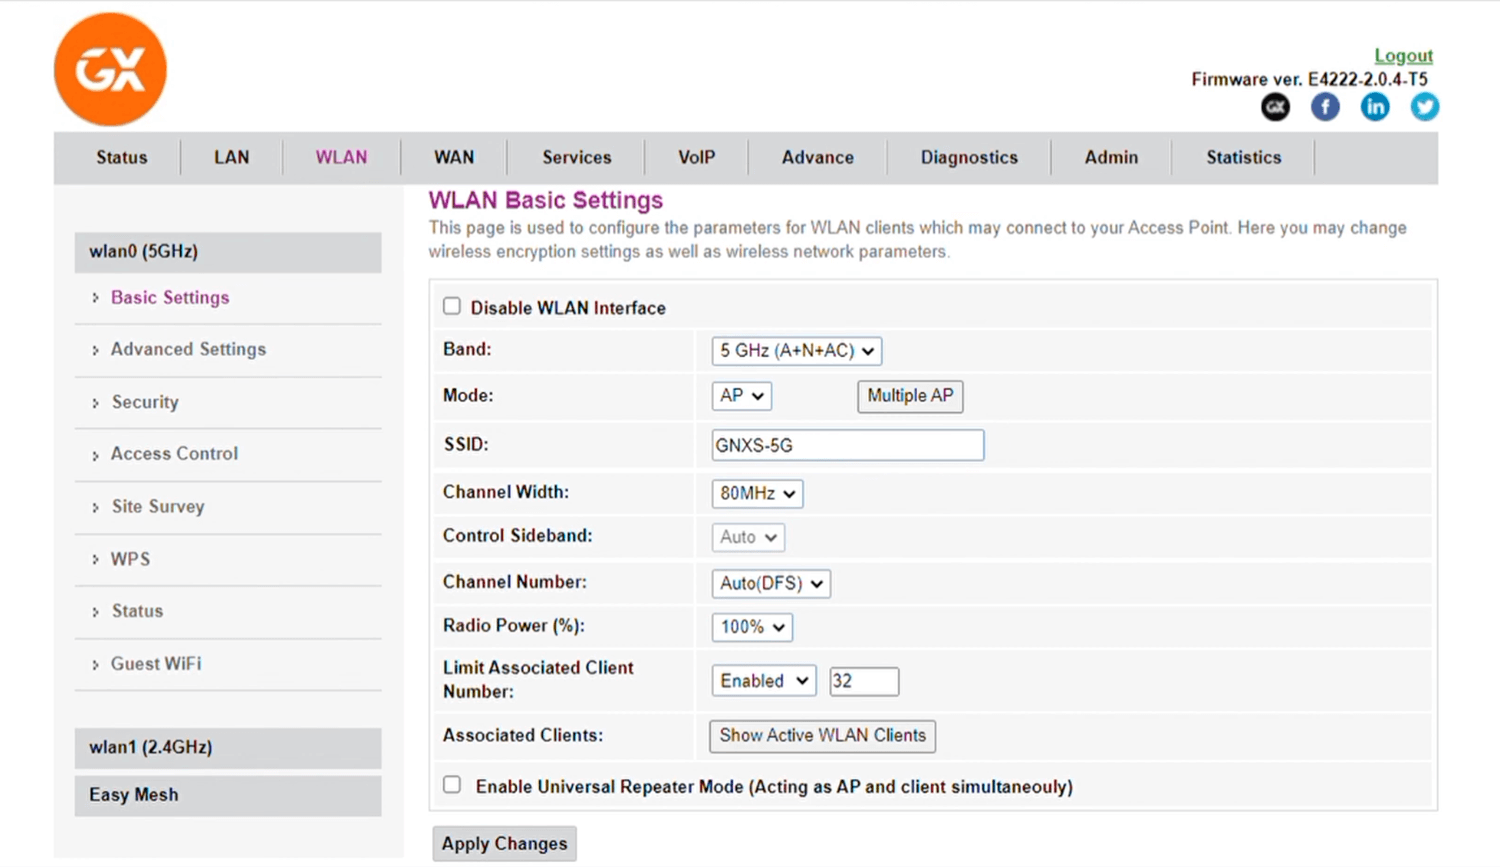Expand the Channel Width dropdown

[756, 494]
